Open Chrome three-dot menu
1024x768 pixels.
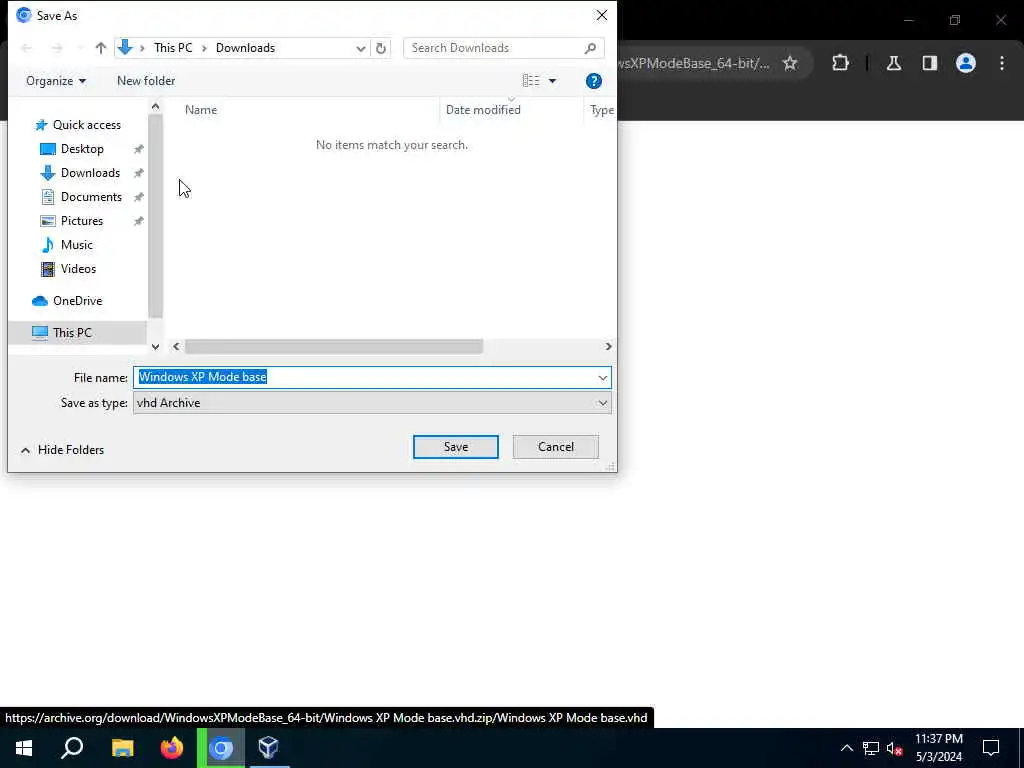pyautogui.click(x=1002, y=63)
